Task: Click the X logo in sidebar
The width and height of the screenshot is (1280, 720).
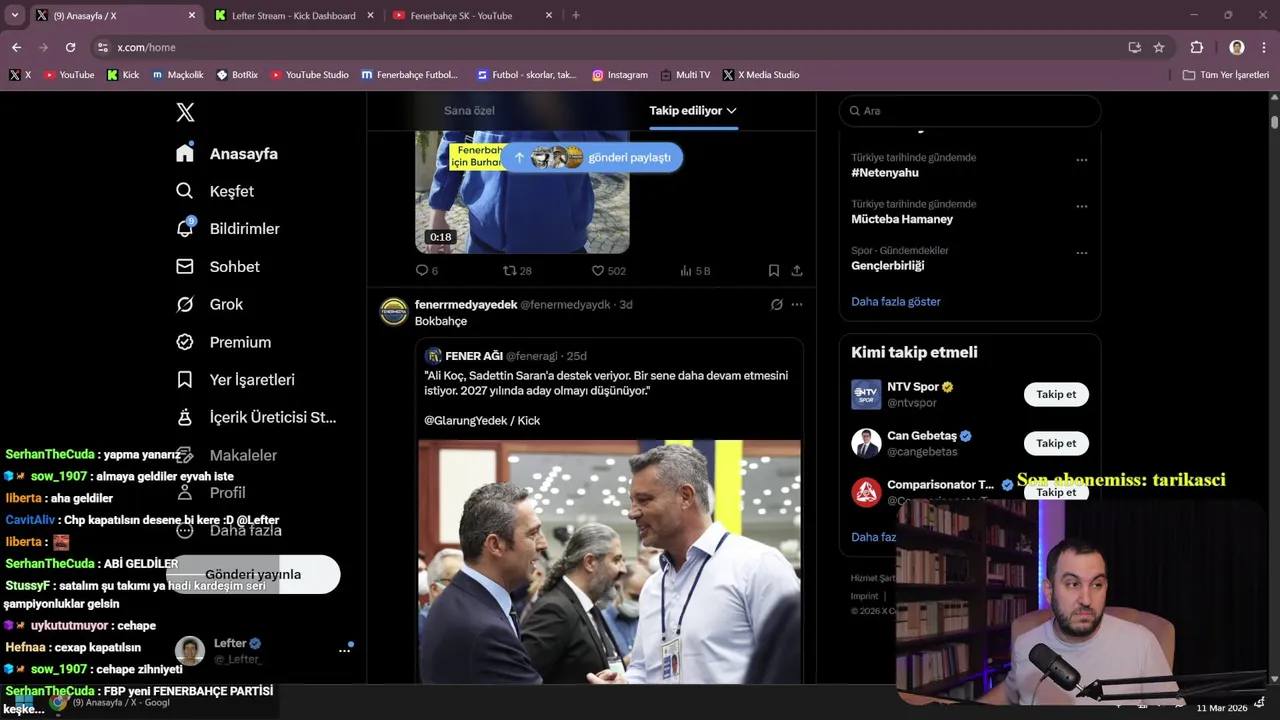Action: coord(185,112)
